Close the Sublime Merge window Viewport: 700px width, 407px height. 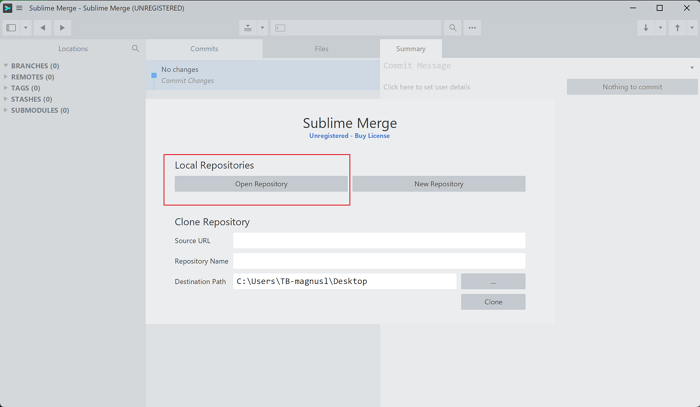click(687, 8)
